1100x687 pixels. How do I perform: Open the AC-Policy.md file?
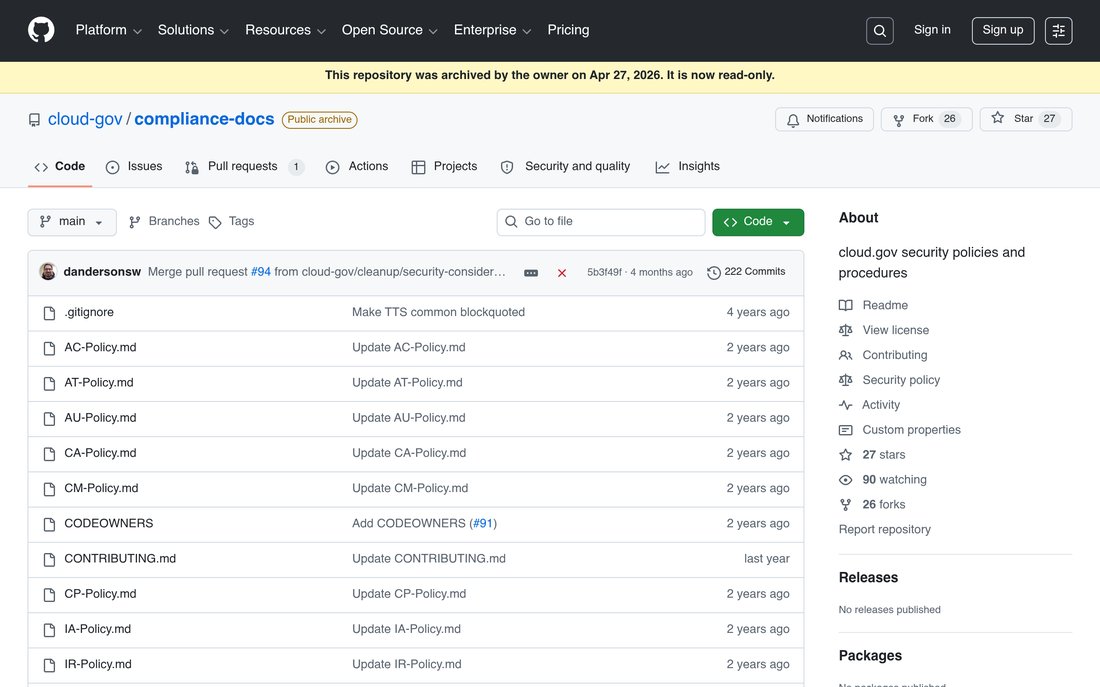tap(100, 347)
